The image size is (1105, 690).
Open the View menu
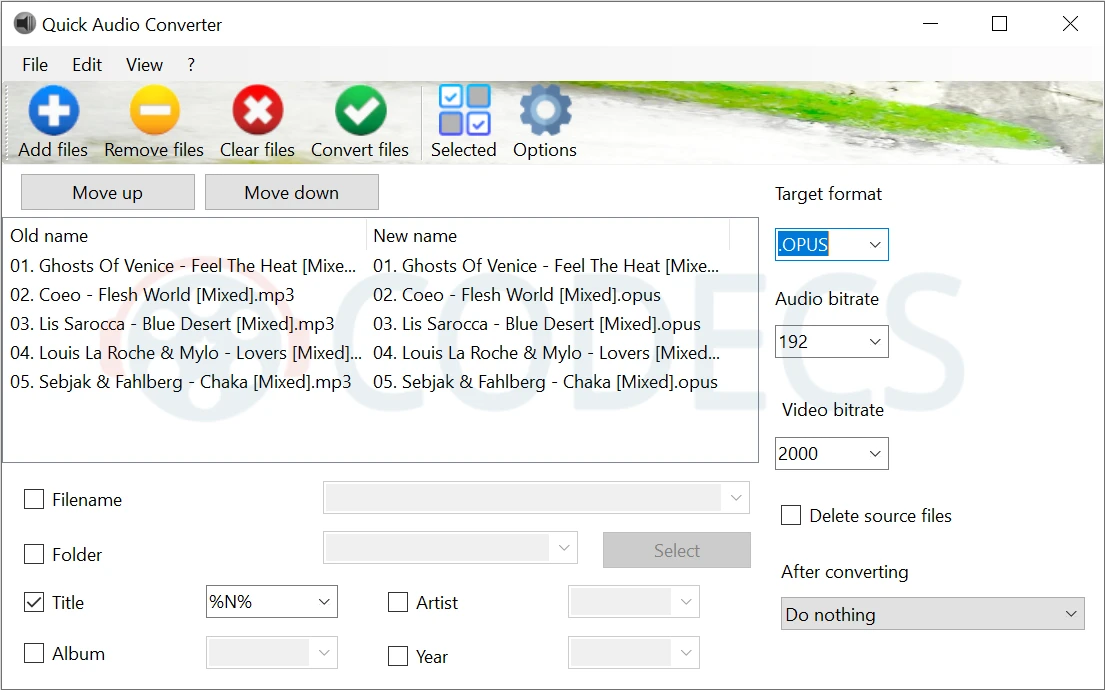pos(144,65)
